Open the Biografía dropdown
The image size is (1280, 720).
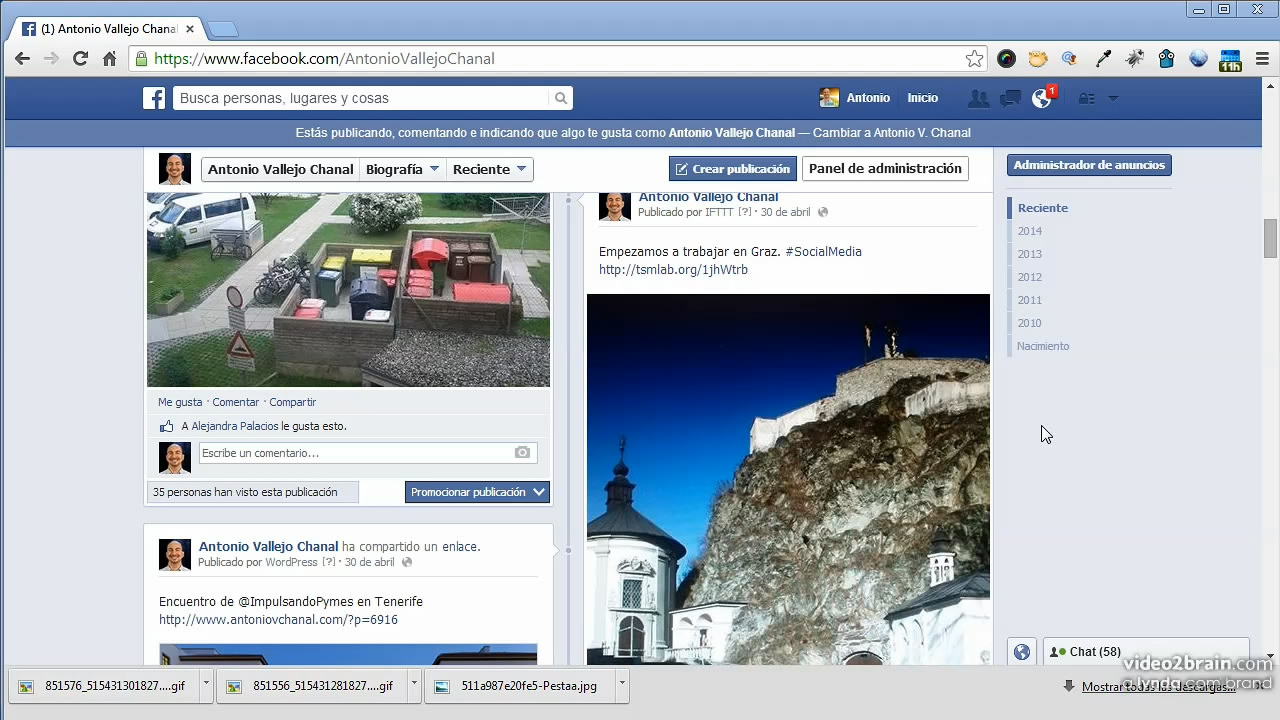point(403,169)
